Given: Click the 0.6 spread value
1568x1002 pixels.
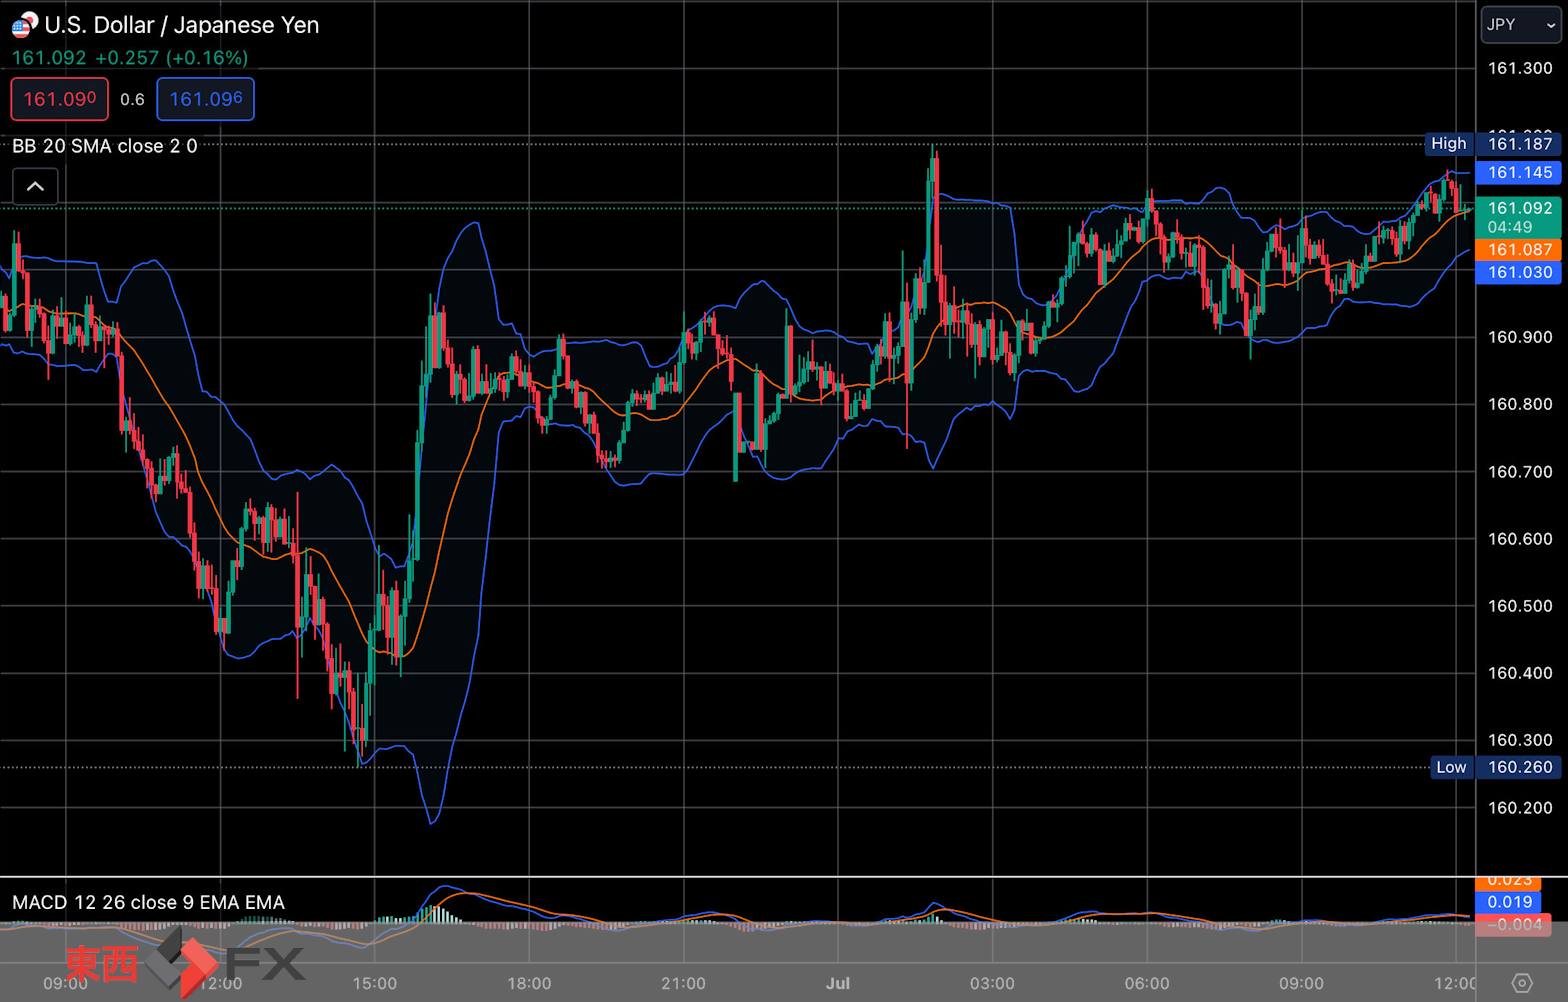Looking at the screenshot, I should click(132, 99).
